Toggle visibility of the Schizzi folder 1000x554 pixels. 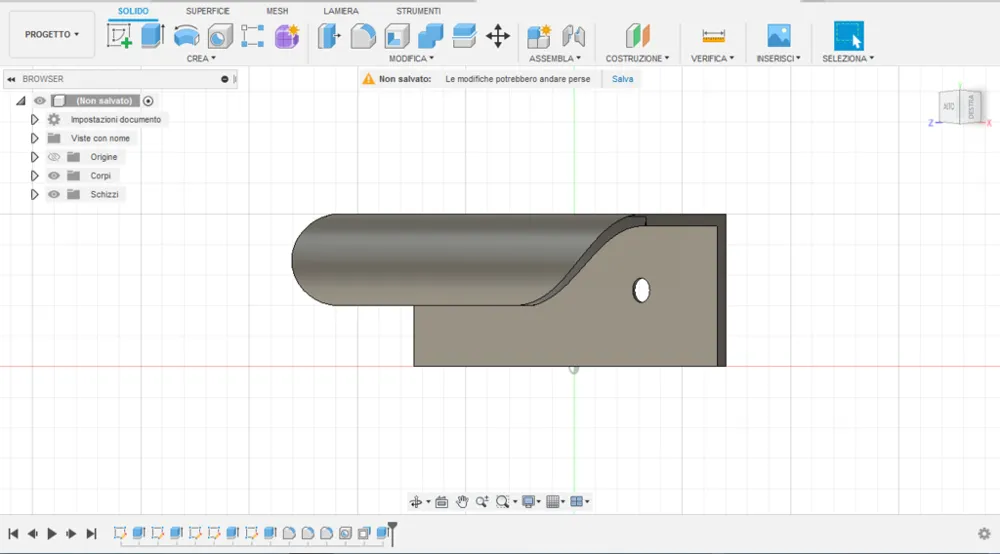pyautogui.click(x=54, y=194)
